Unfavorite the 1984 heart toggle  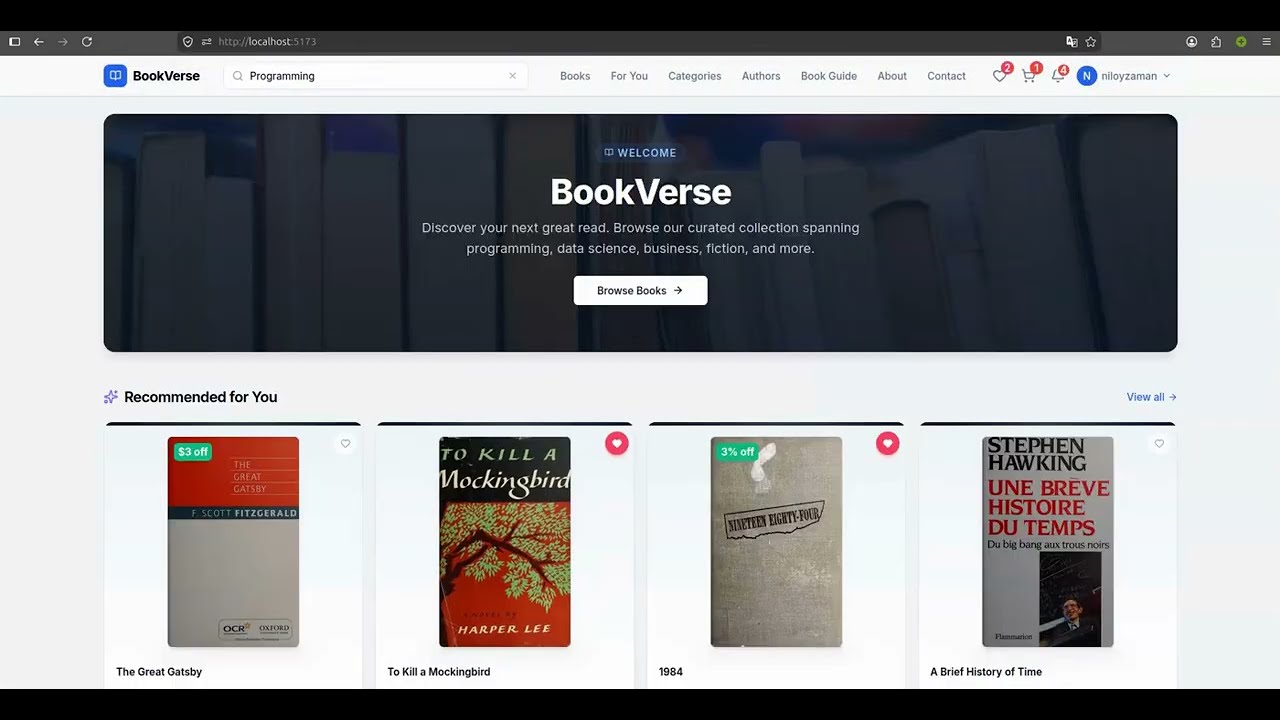coord(888,444)
